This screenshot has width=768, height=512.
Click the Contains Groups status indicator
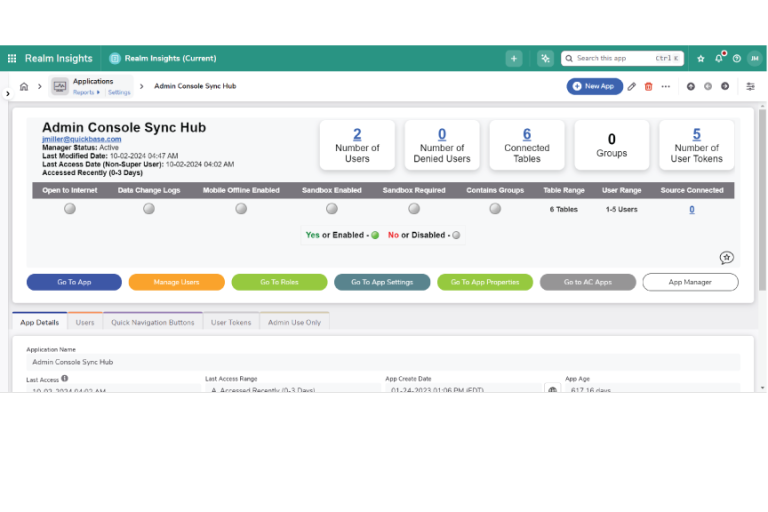(x=495, y=209)
